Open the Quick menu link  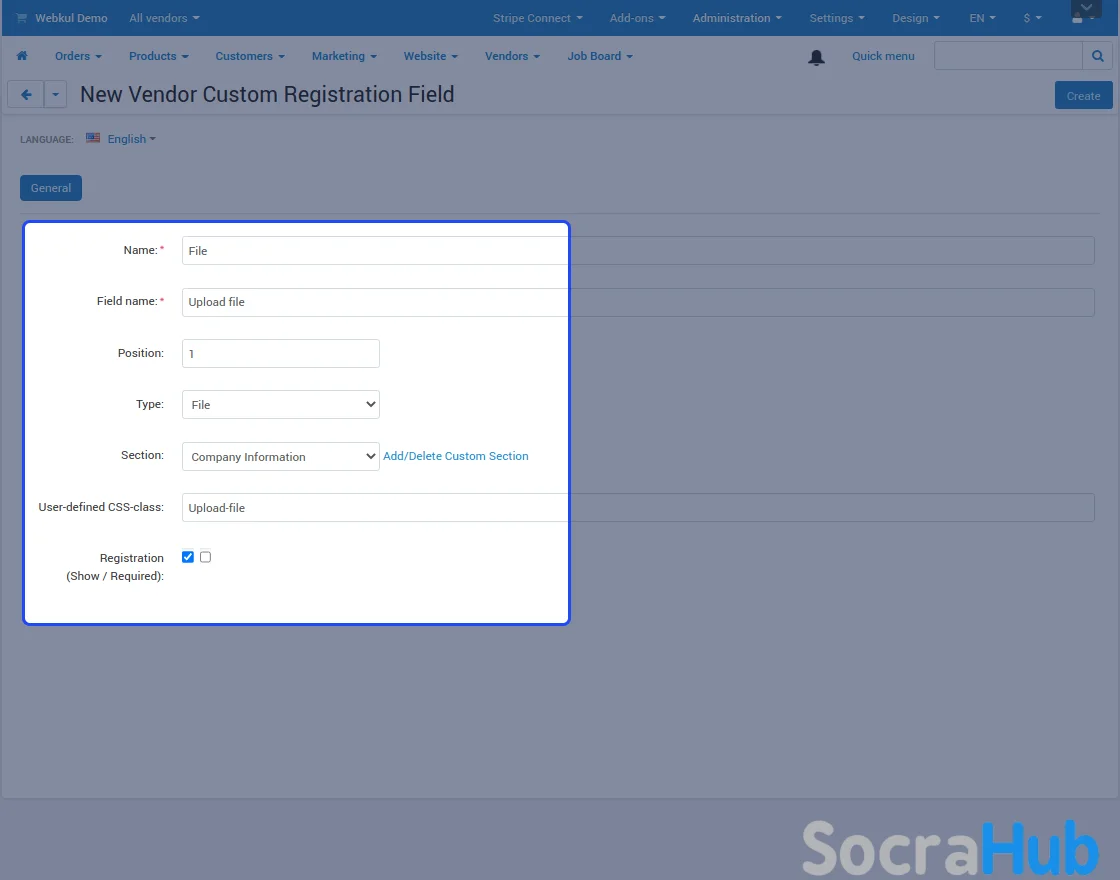883,56
